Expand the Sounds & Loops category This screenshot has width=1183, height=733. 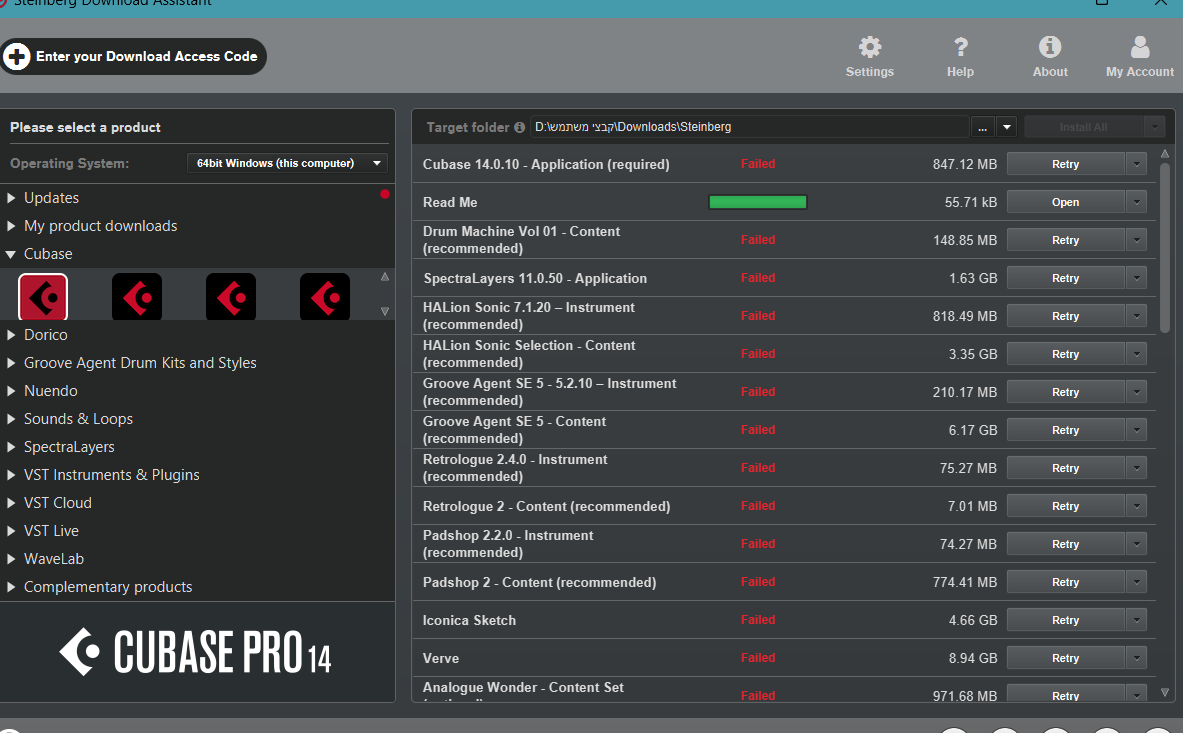[11, 419]
